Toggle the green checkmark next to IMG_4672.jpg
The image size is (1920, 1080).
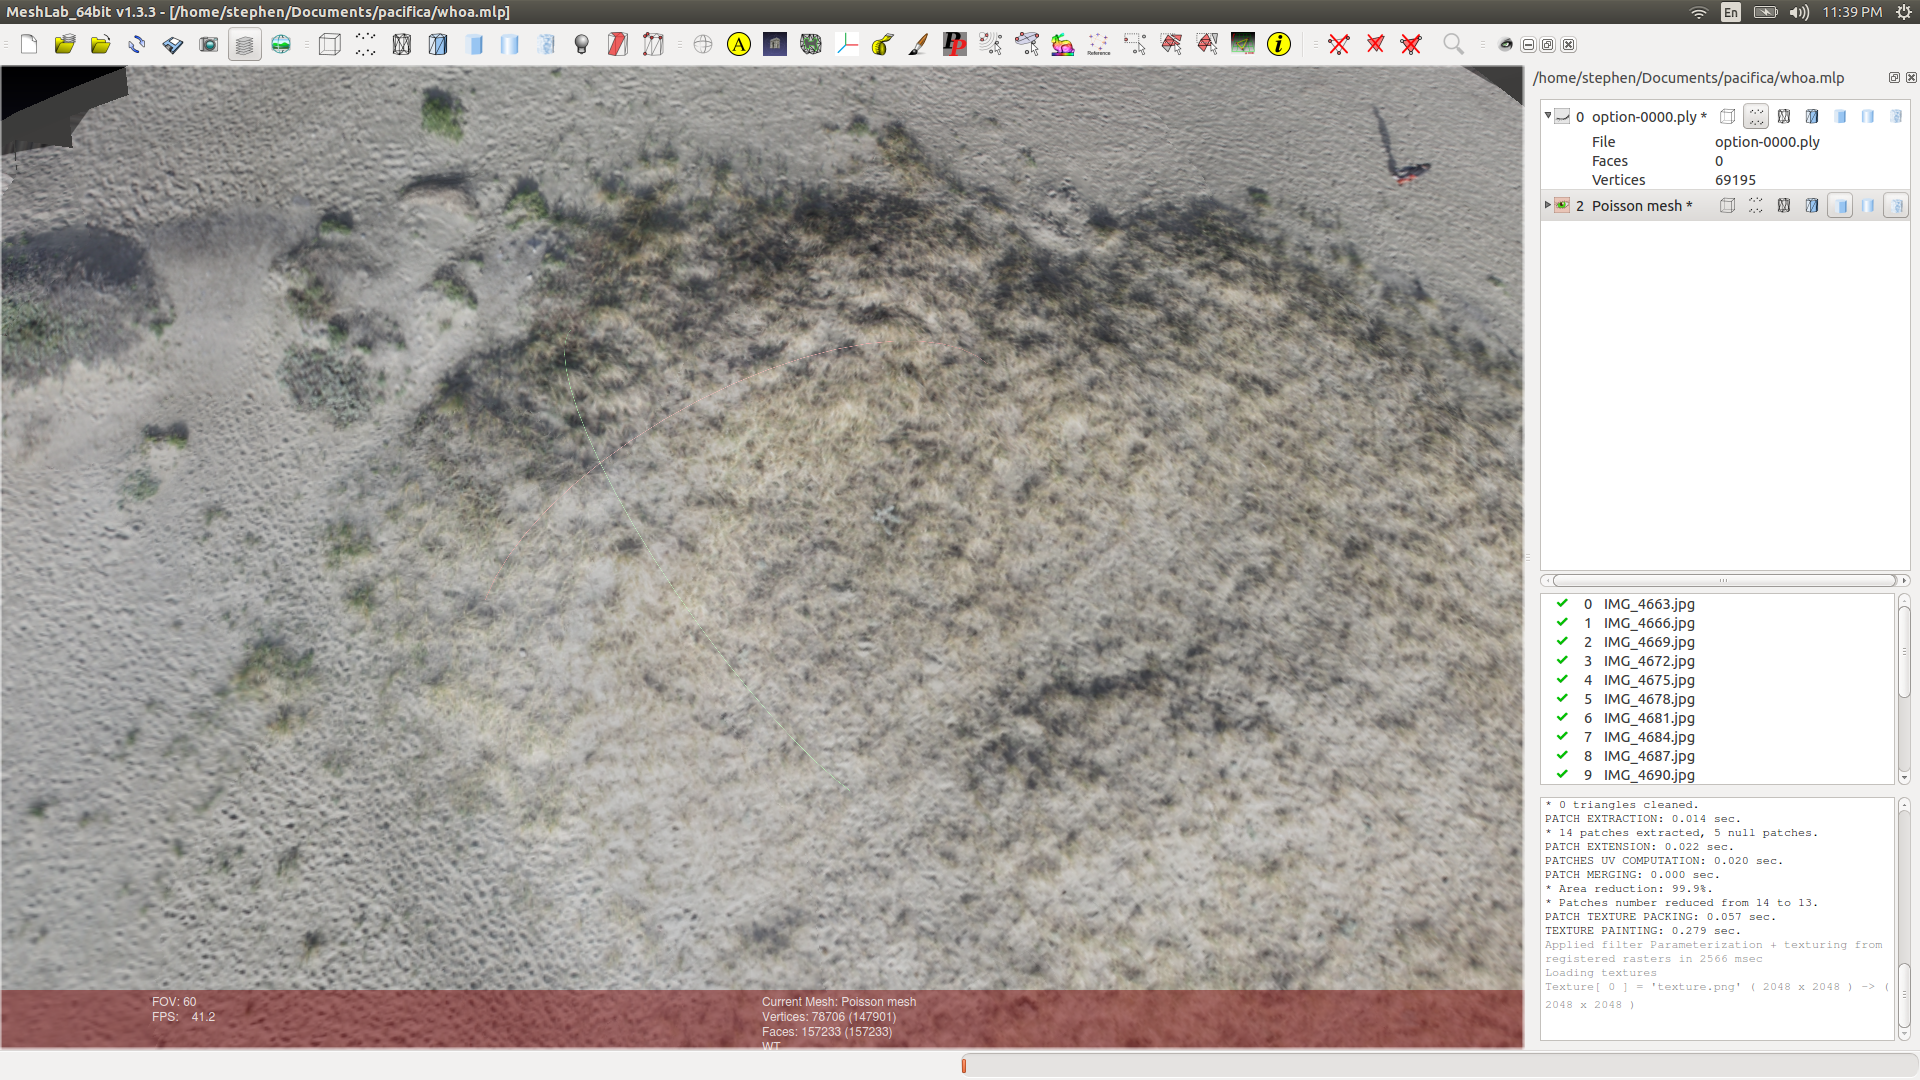point(1562,661)
